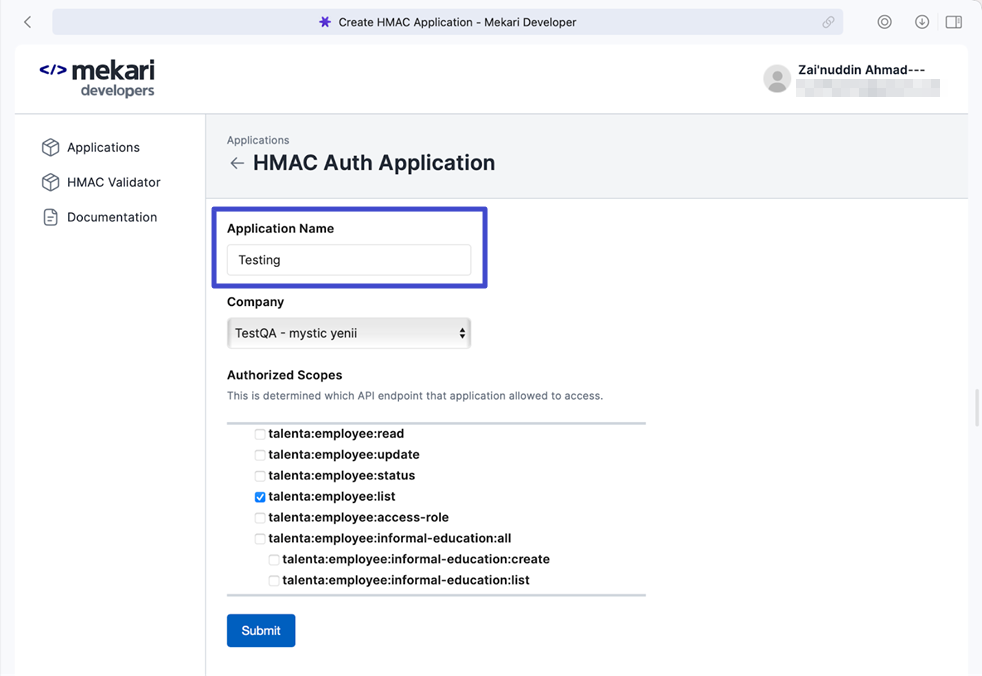
Task: Click the back arrow beside HMAC Auth Application
Action: 237,164
